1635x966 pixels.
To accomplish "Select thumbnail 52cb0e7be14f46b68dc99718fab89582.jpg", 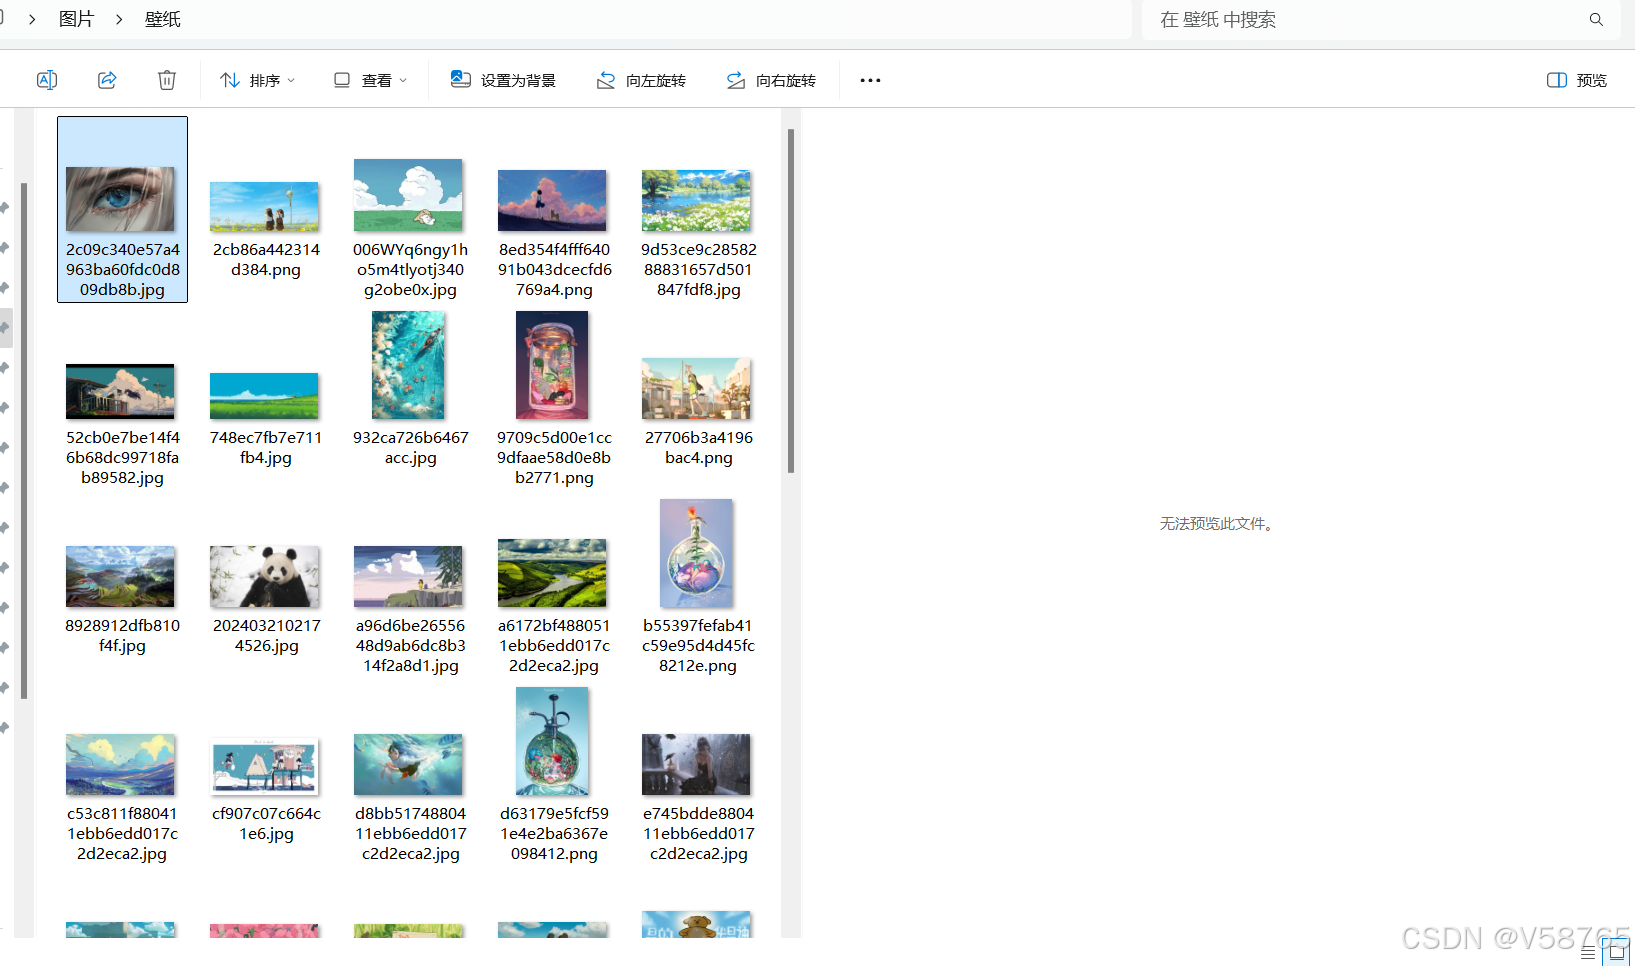I will (x=120, y=391).
